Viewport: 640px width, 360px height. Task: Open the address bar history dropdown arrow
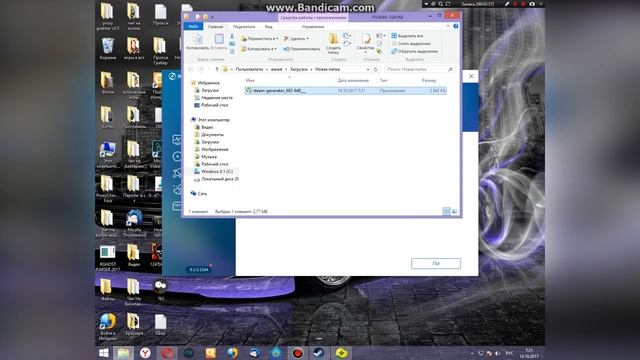[368, 69]
